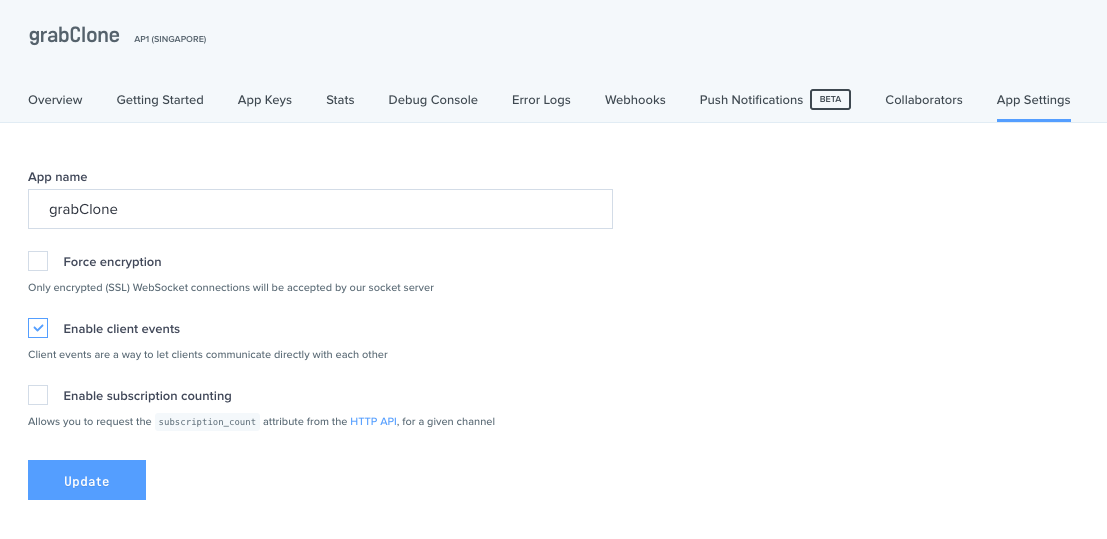Open the Overview tab
Viewport: 1107px width, 539px height.
click(x=55, y=100)
